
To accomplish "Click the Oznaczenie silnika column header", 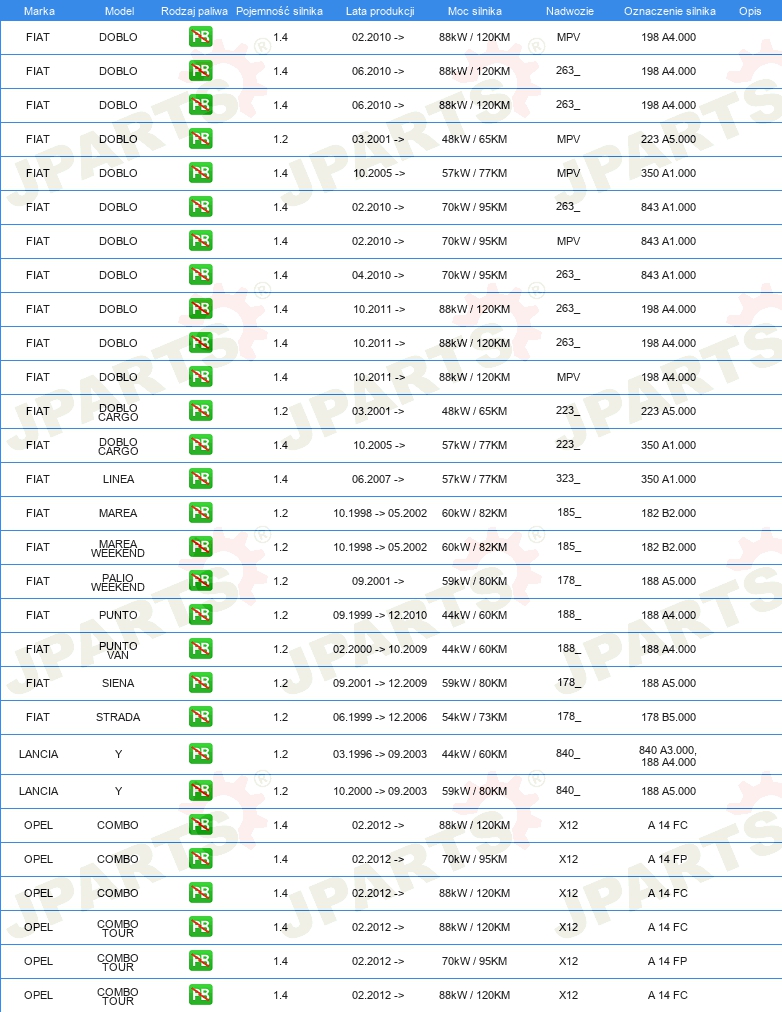I will (x=670, y=11).
